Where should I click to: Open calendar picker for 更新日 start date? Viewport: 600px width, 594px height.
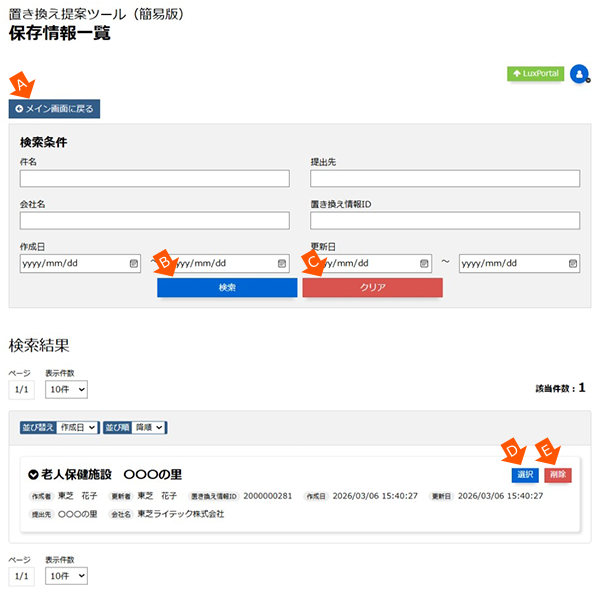click(425, 264)
